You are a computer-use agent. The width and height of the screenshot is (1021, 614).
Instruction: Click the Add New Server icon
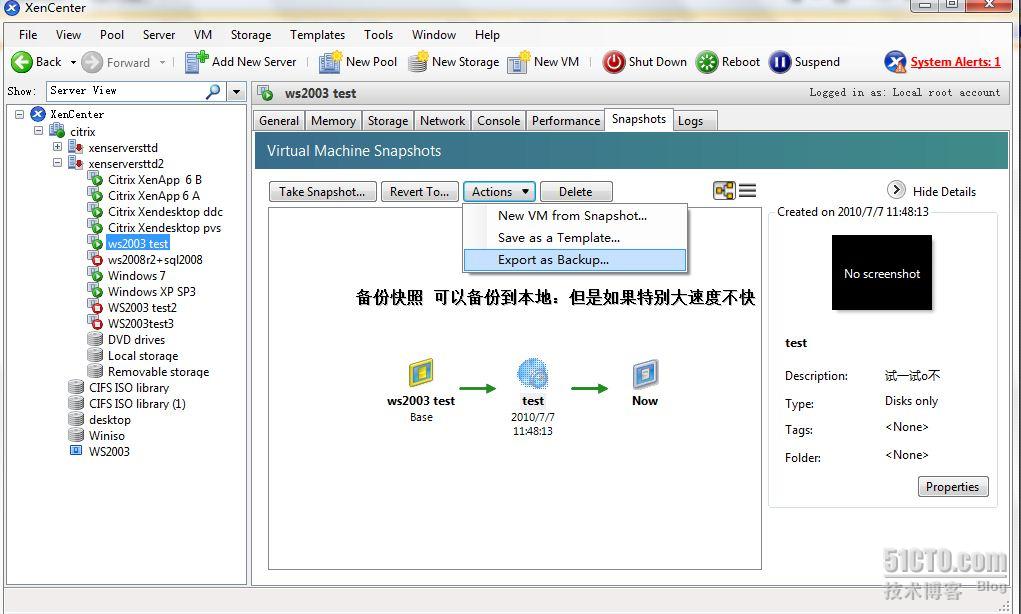pos(196,62)
